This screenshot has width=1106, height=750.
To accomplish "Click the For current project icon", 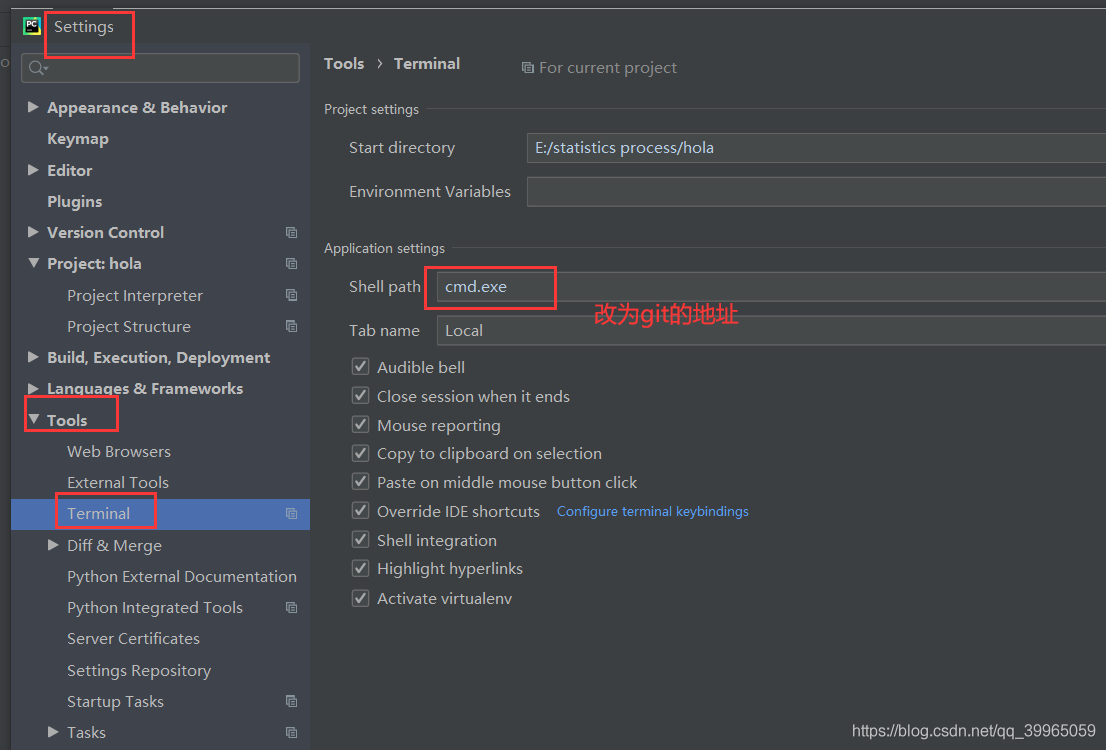I will (x=528, y=68).
